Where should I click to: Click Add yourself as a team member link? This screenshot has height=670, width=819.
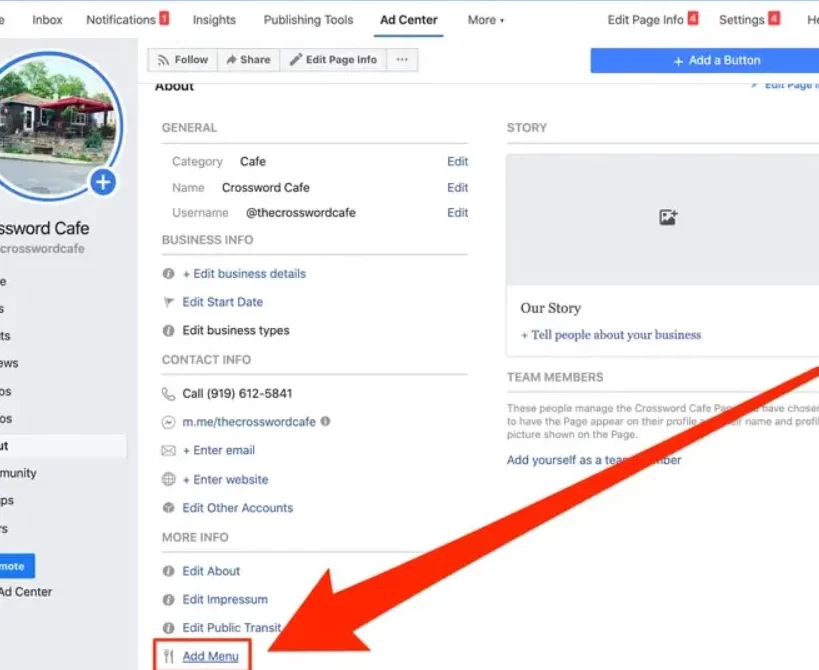(x=594, y=460)
